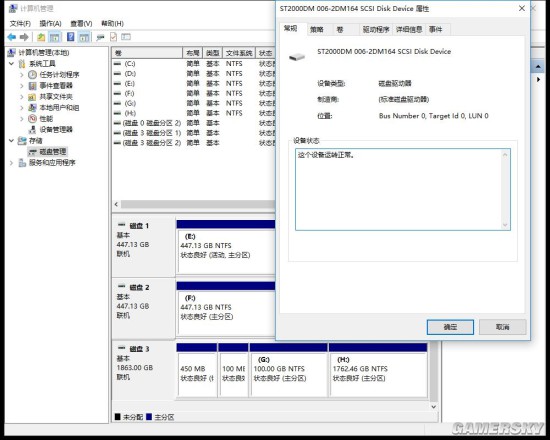Click the 存储 storage icon in tree
Viewport: 550px width, 440px height.
click(22, 141)
